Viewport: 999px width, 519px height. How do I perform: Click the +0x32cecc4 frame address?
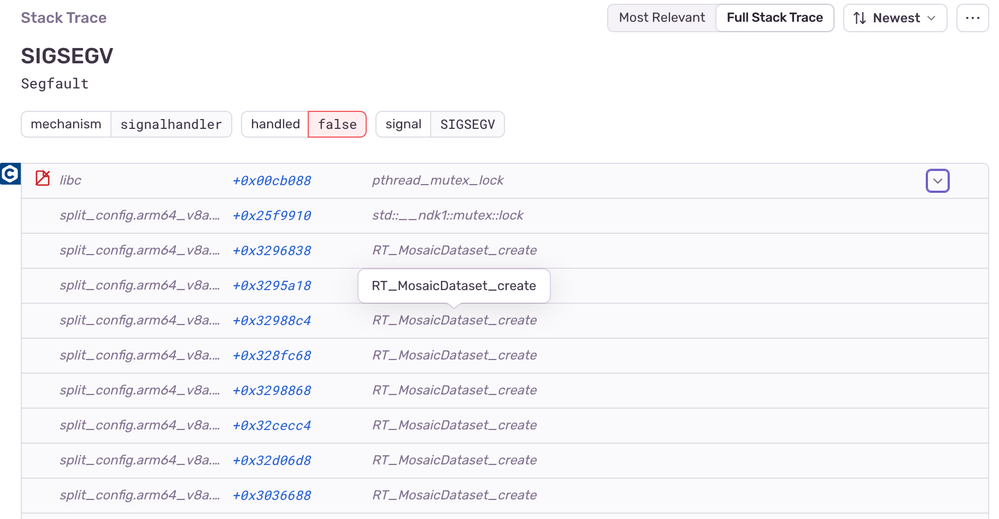(271, 426)
